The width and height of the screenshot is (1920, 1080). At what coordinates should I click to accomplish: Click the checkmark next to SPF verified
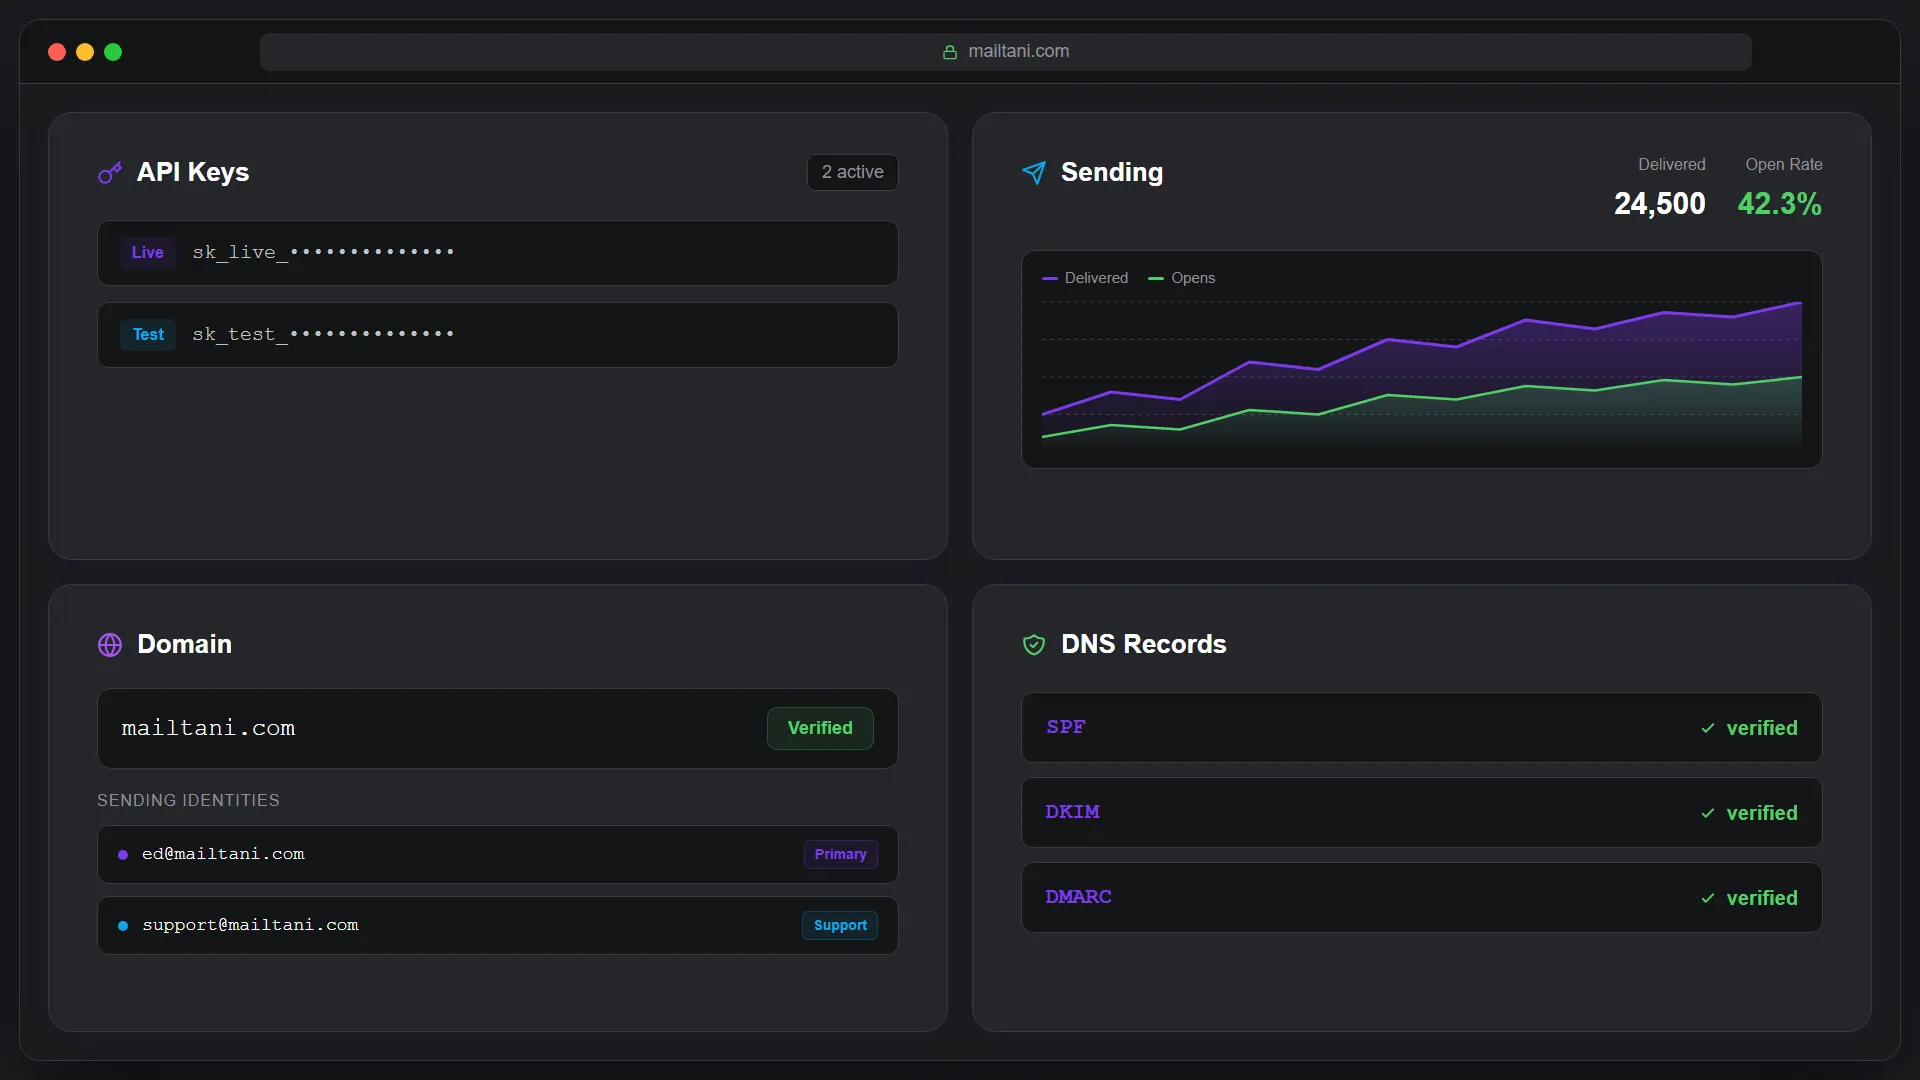click(1708, 728)
